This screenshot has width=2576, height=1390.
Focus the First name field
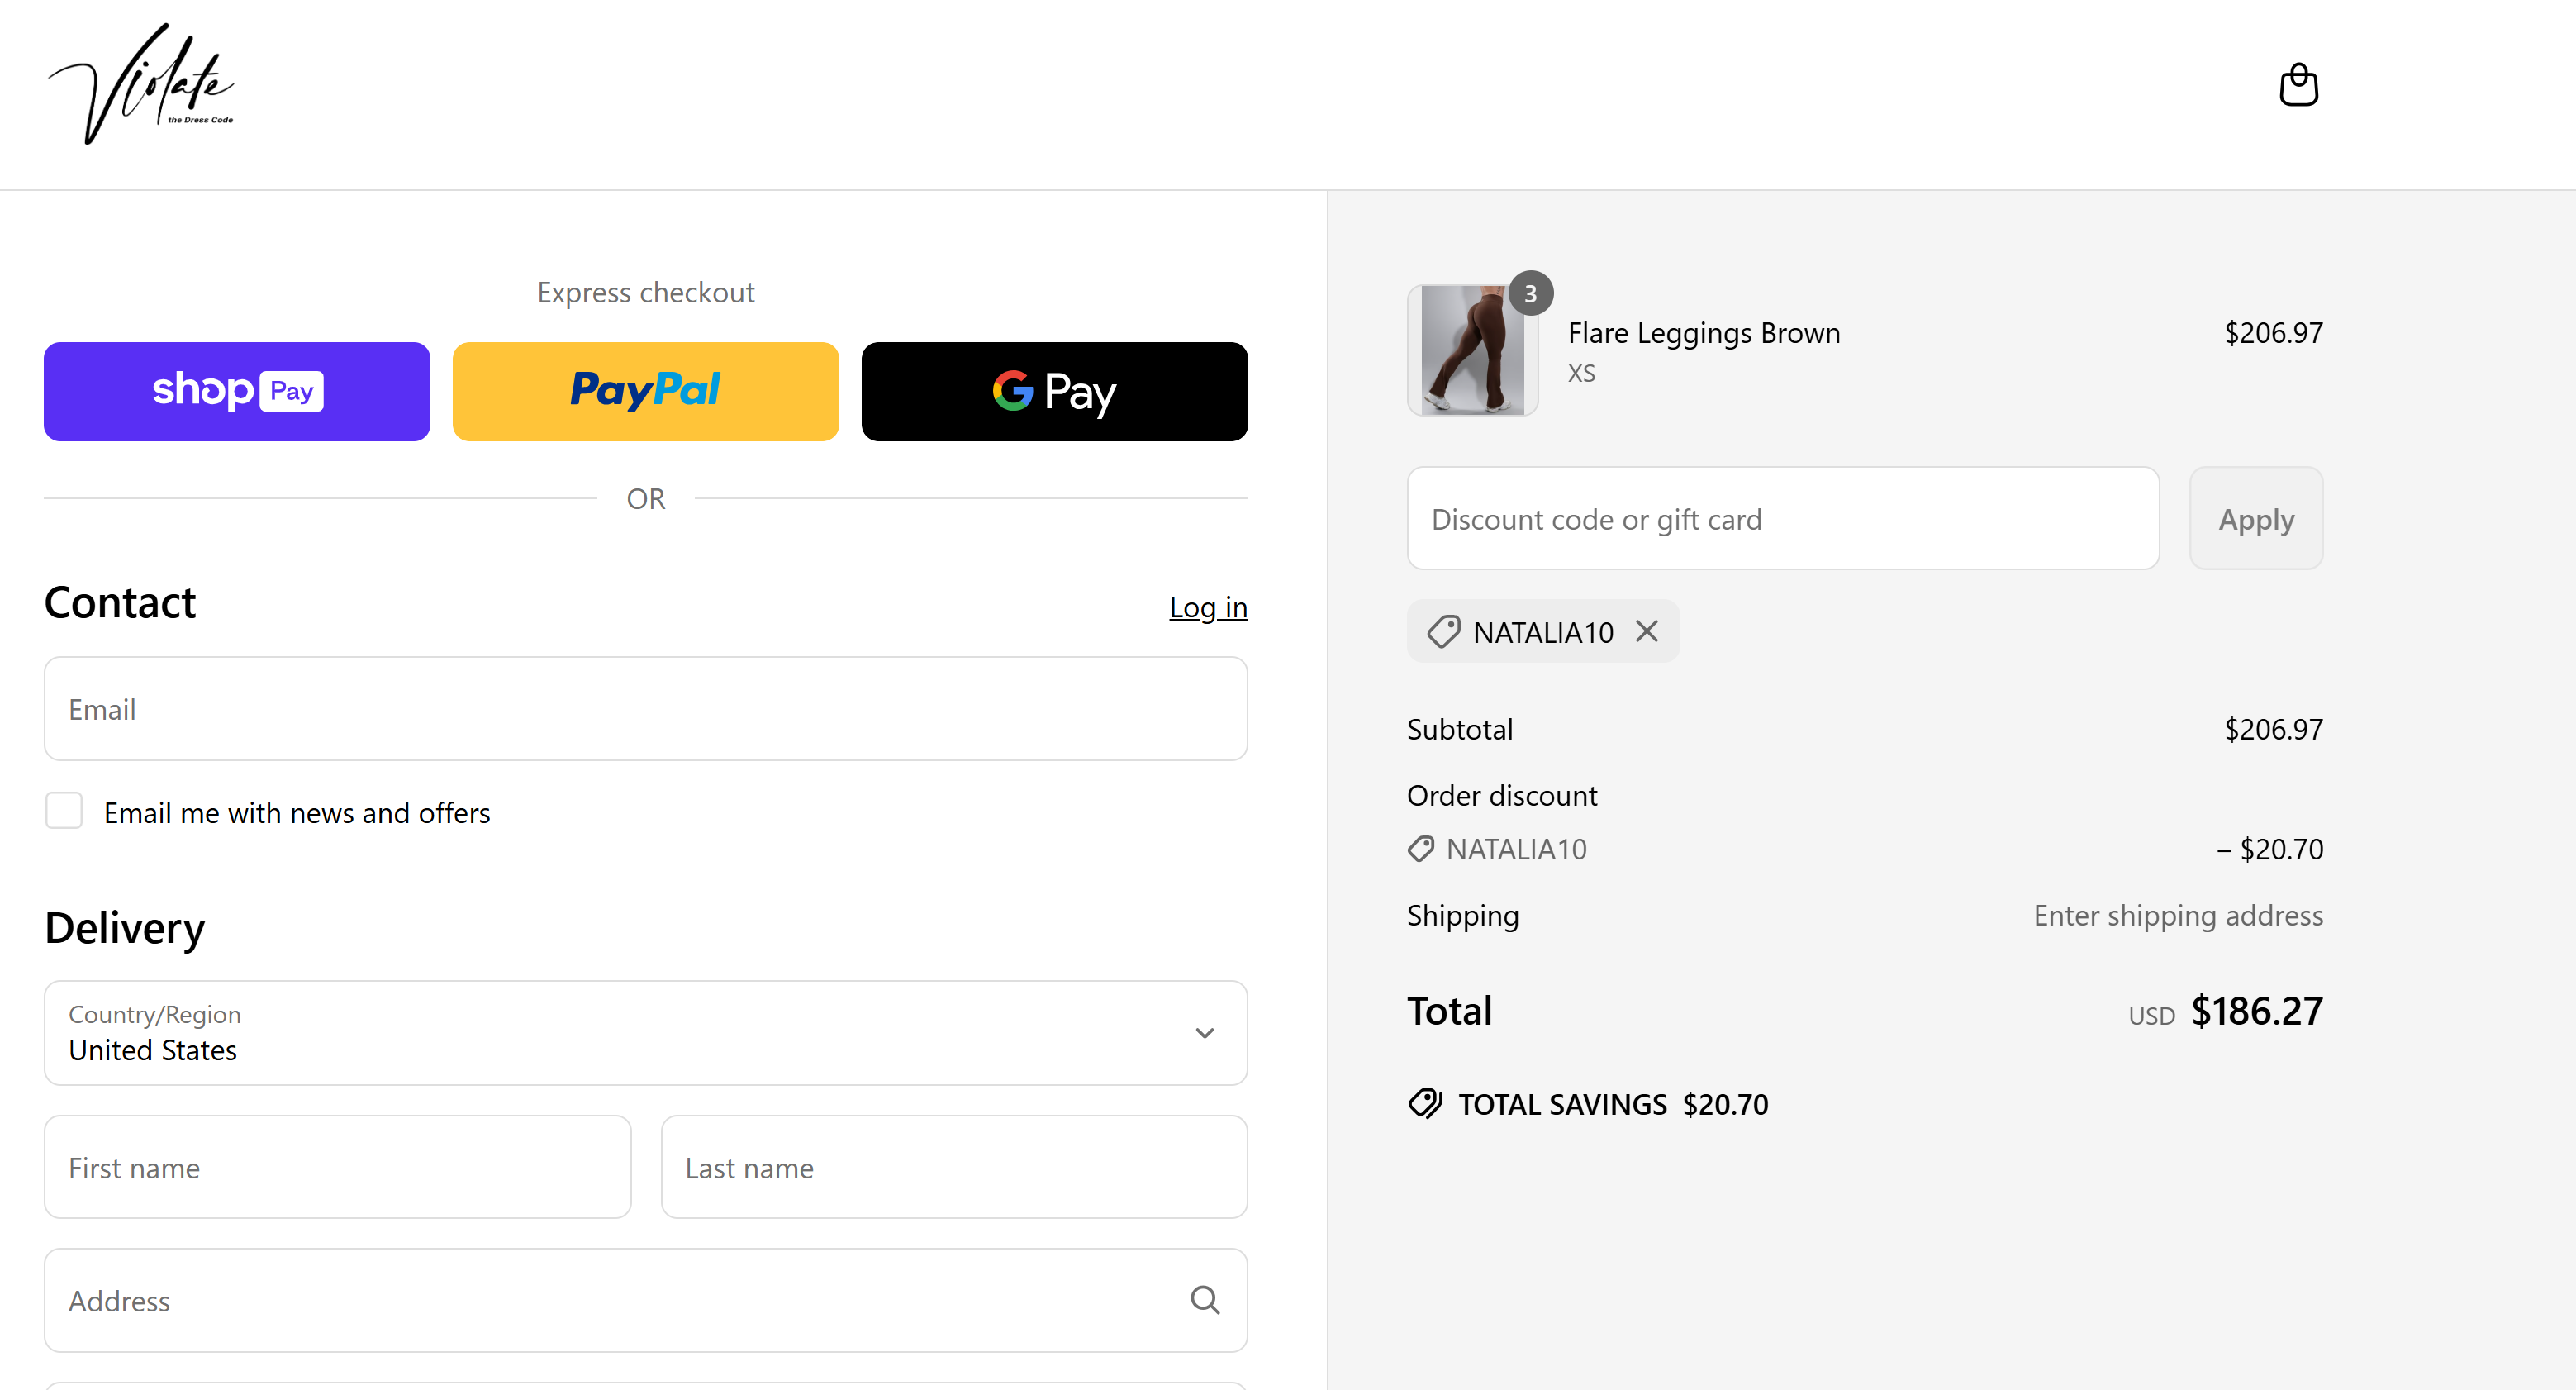point(337,1167)
